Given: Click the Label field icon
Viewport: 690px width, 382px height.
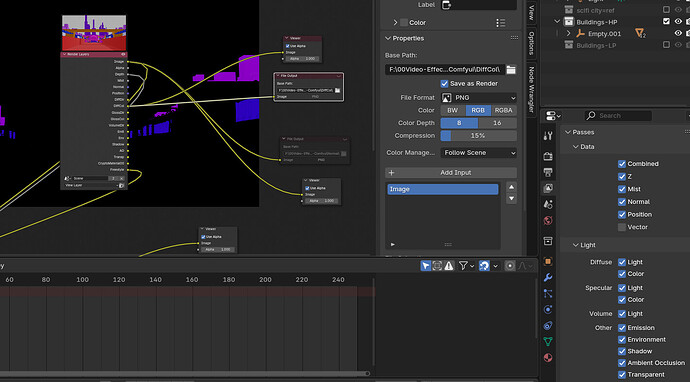Looking at the screenshot, I should (447, 5).
